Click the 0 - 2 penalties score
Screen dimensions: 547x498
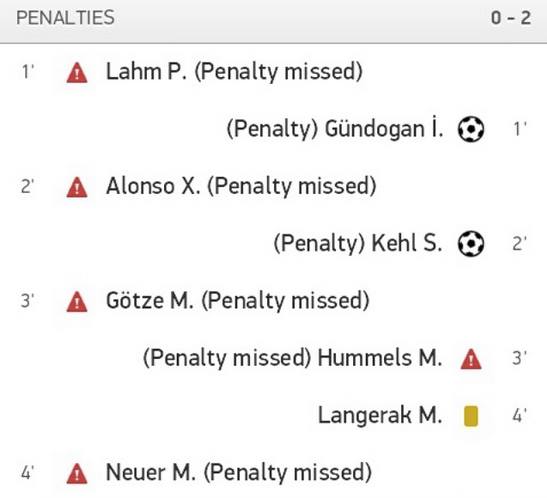[x=511, y=18]
